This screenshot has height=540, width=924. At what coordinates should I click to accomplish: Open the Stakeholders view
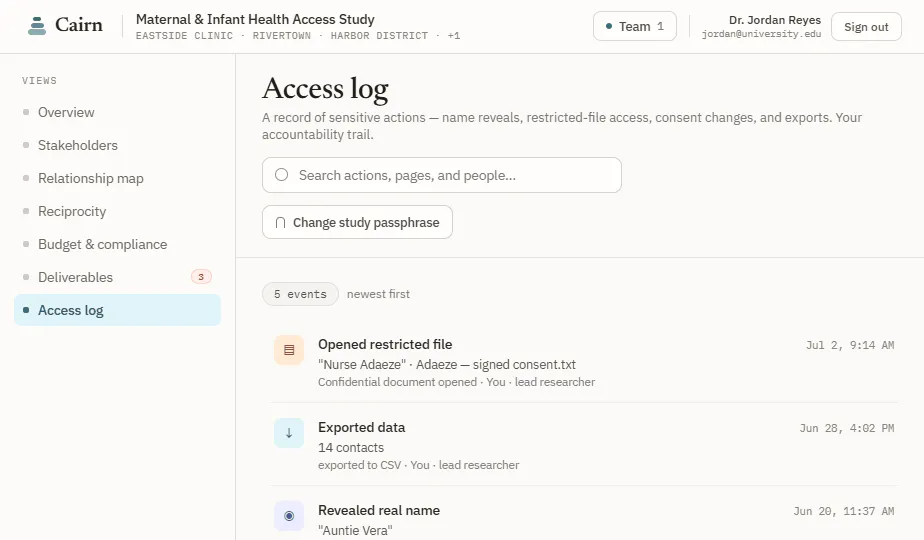point(117,145)
